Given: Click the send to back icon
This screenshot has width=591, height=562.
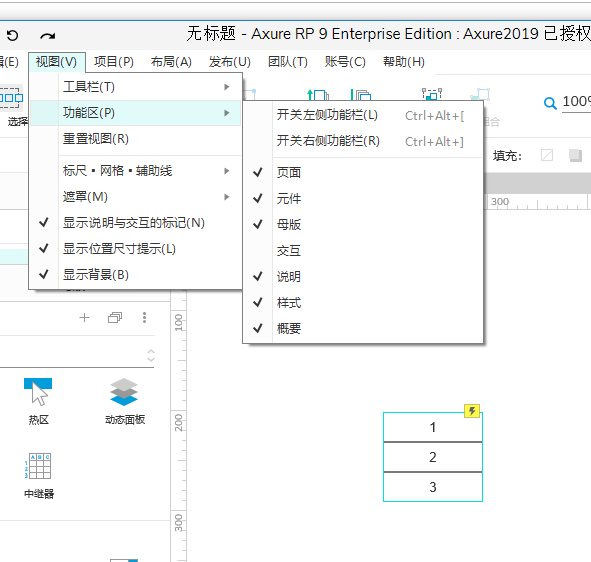Looking at the screenshot, I should 361,95.
